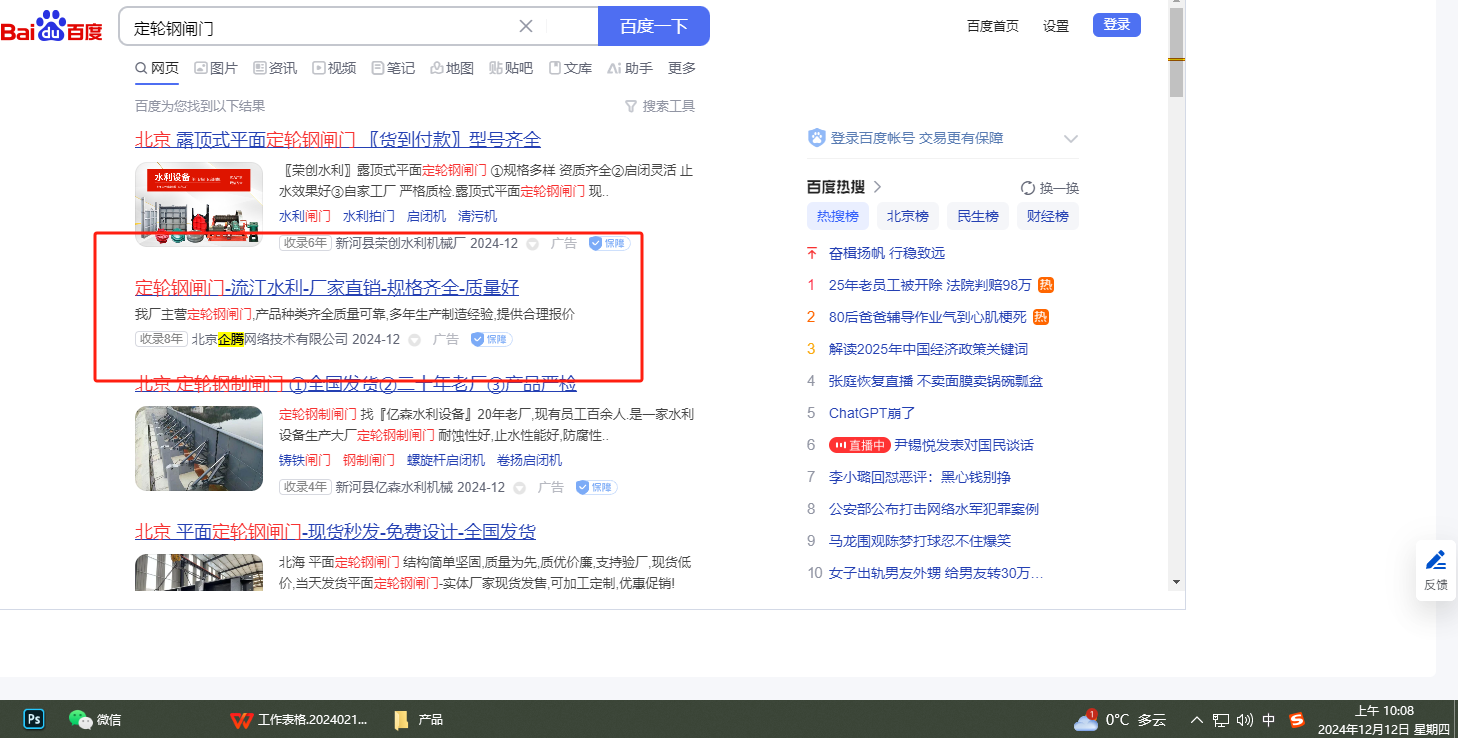
Task: Open the 更多 search categories menu
Action: [682, 68]
